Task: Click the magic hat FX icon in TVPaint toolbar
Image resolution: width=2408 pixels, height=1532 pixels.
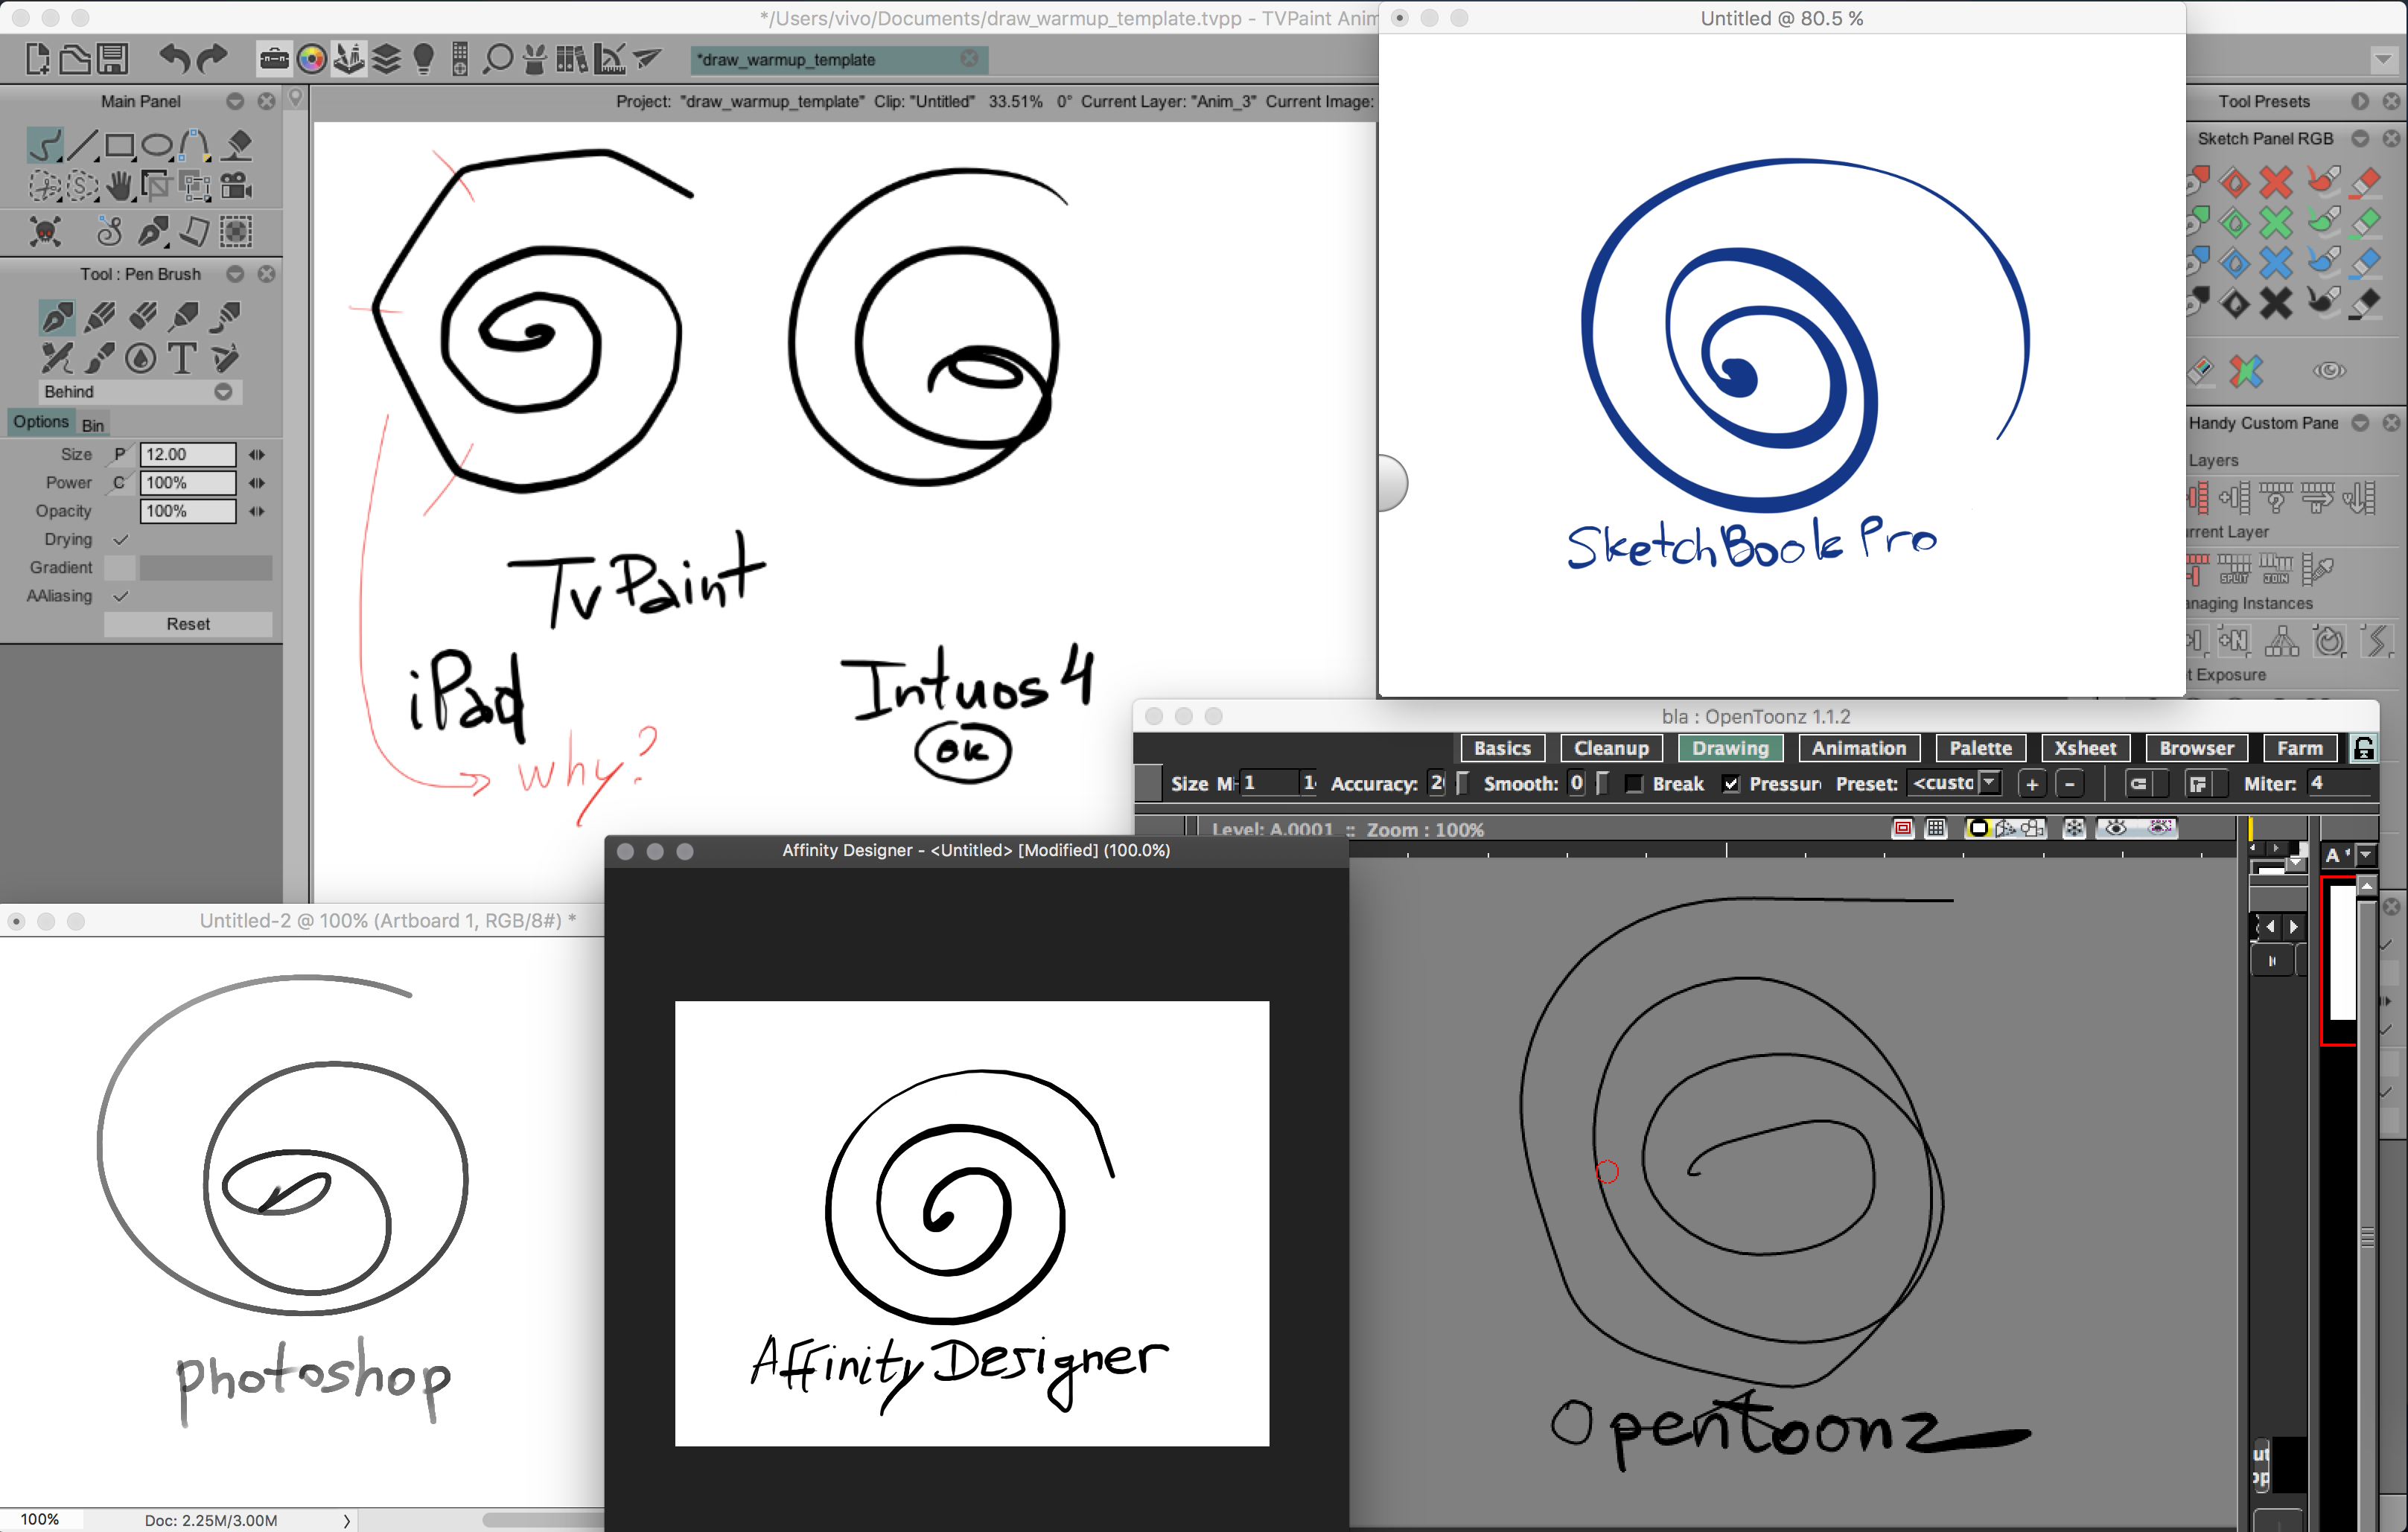Action: (x=535, y=60)
